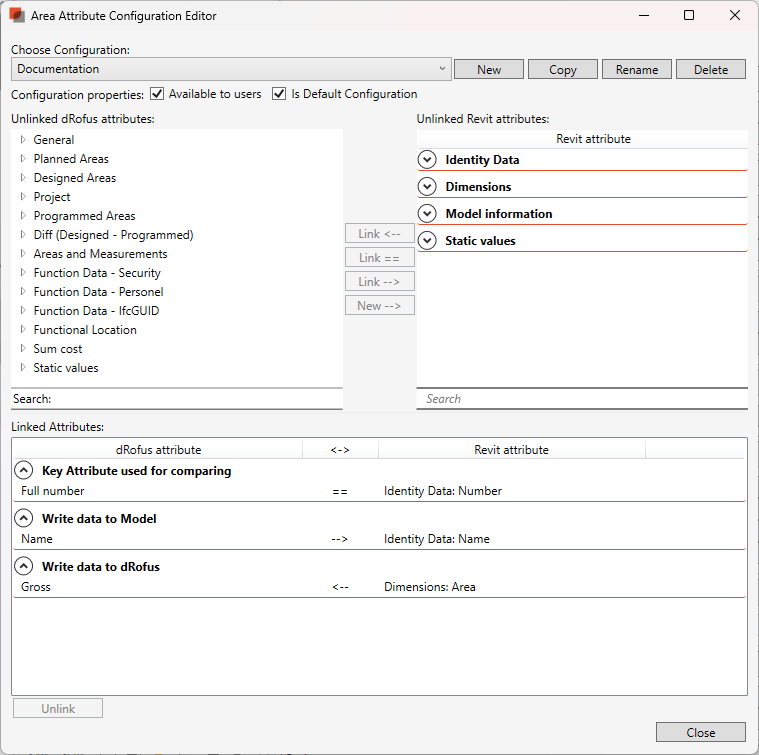Click the Copy configuration button

(563, 69)
